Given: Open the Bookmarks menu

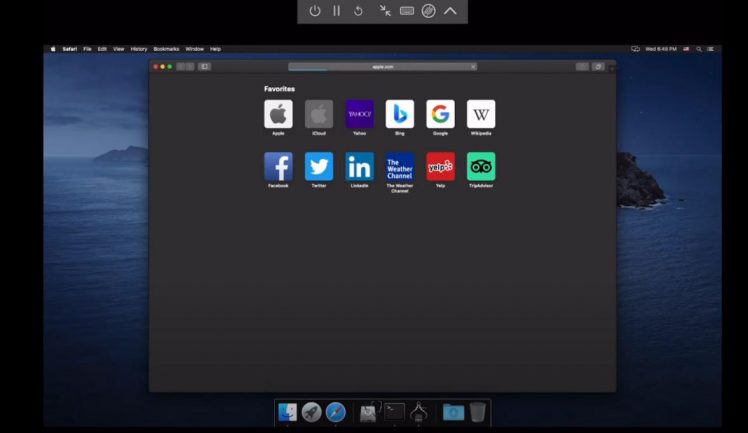Looking at the screenshot, I should click(165, 48).
